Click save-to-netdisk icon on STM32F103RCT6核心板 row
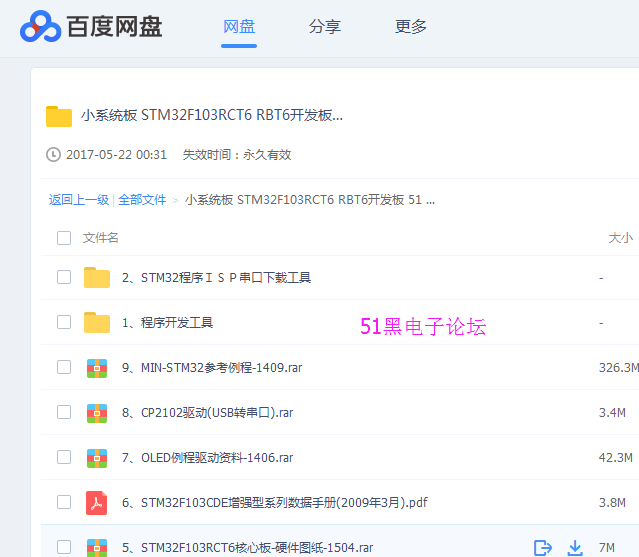The width and height of the screenshot is (639, 557). (543, 547)
